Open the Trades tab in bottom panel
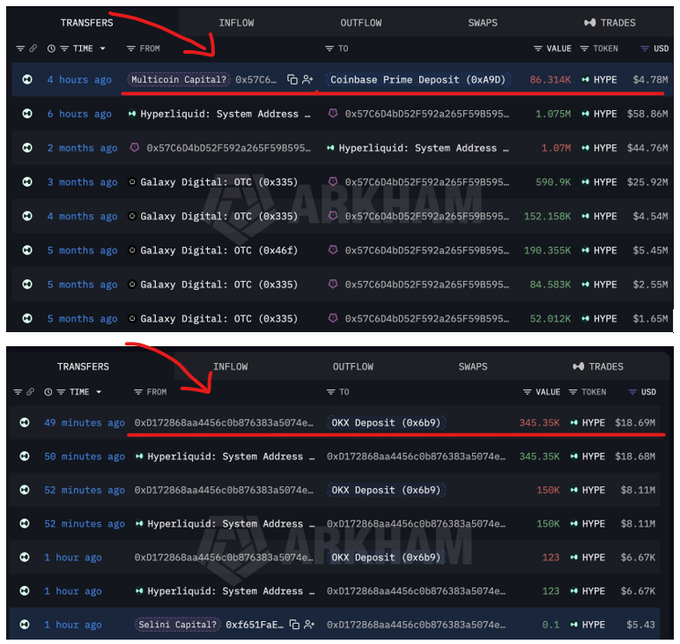Viewport: 680px width, 644px height. tap(598, 366)
